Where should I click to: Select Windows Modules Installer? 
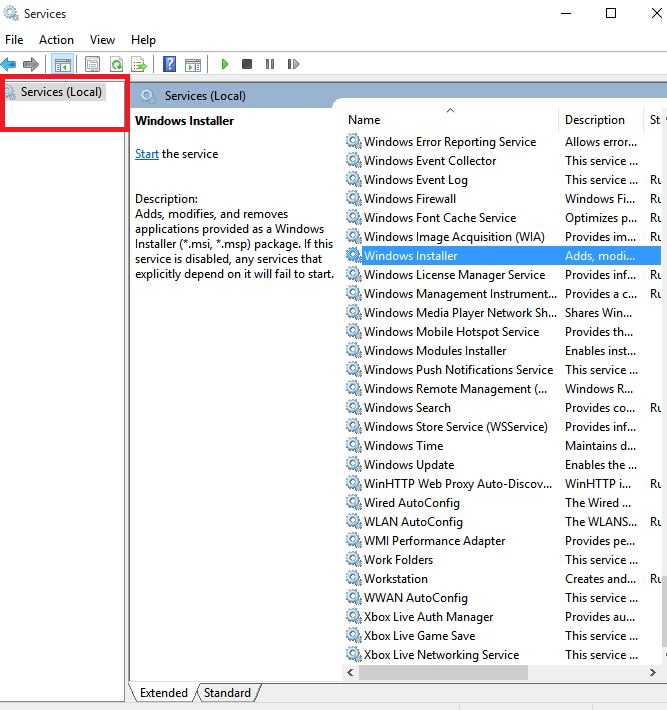point(503,351)
